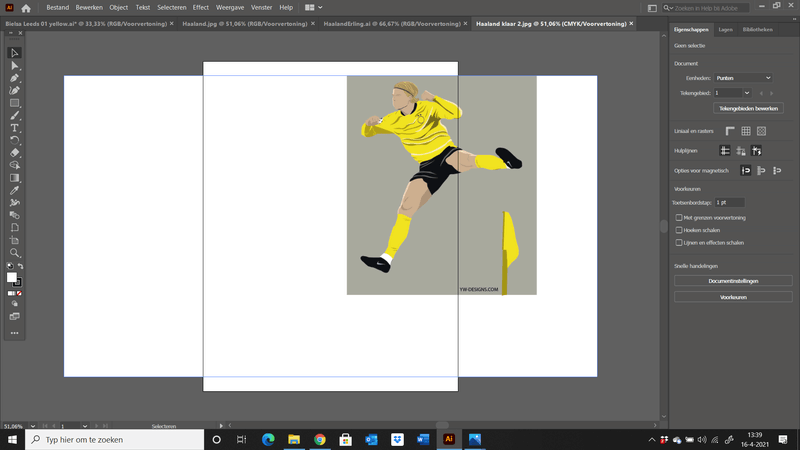Toggle the grid display
This screenshot has height=450, width=800.
(x=746, y=131)
